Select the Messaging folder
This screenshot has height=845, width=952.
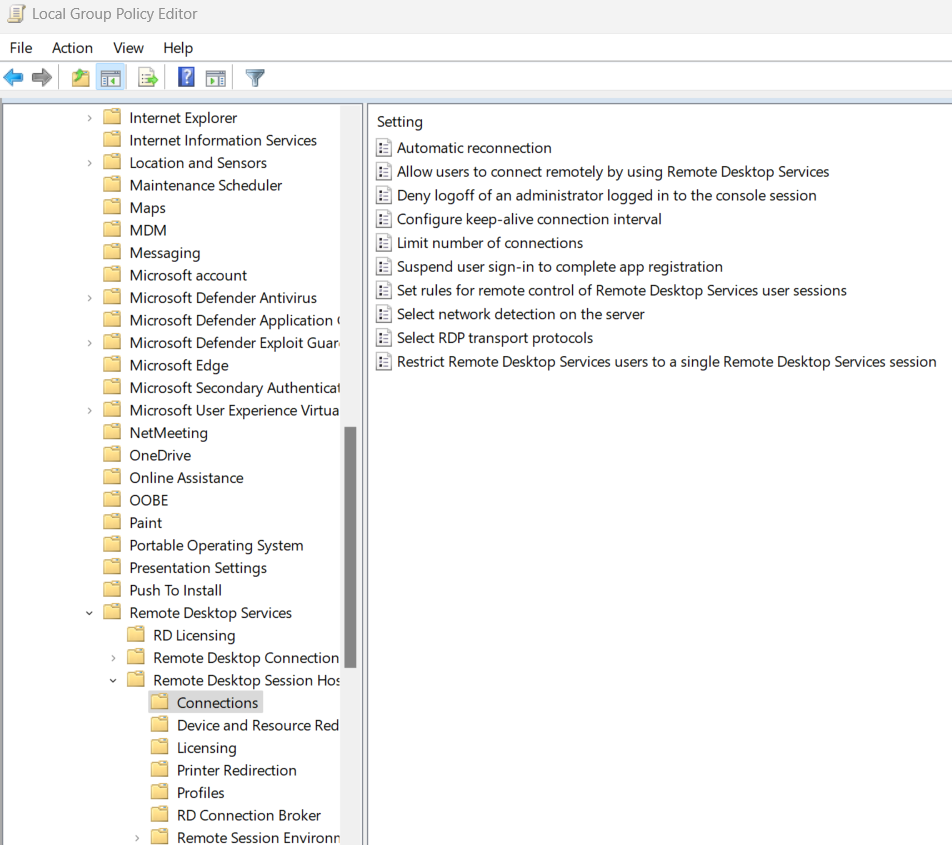(x=165, y=253)
